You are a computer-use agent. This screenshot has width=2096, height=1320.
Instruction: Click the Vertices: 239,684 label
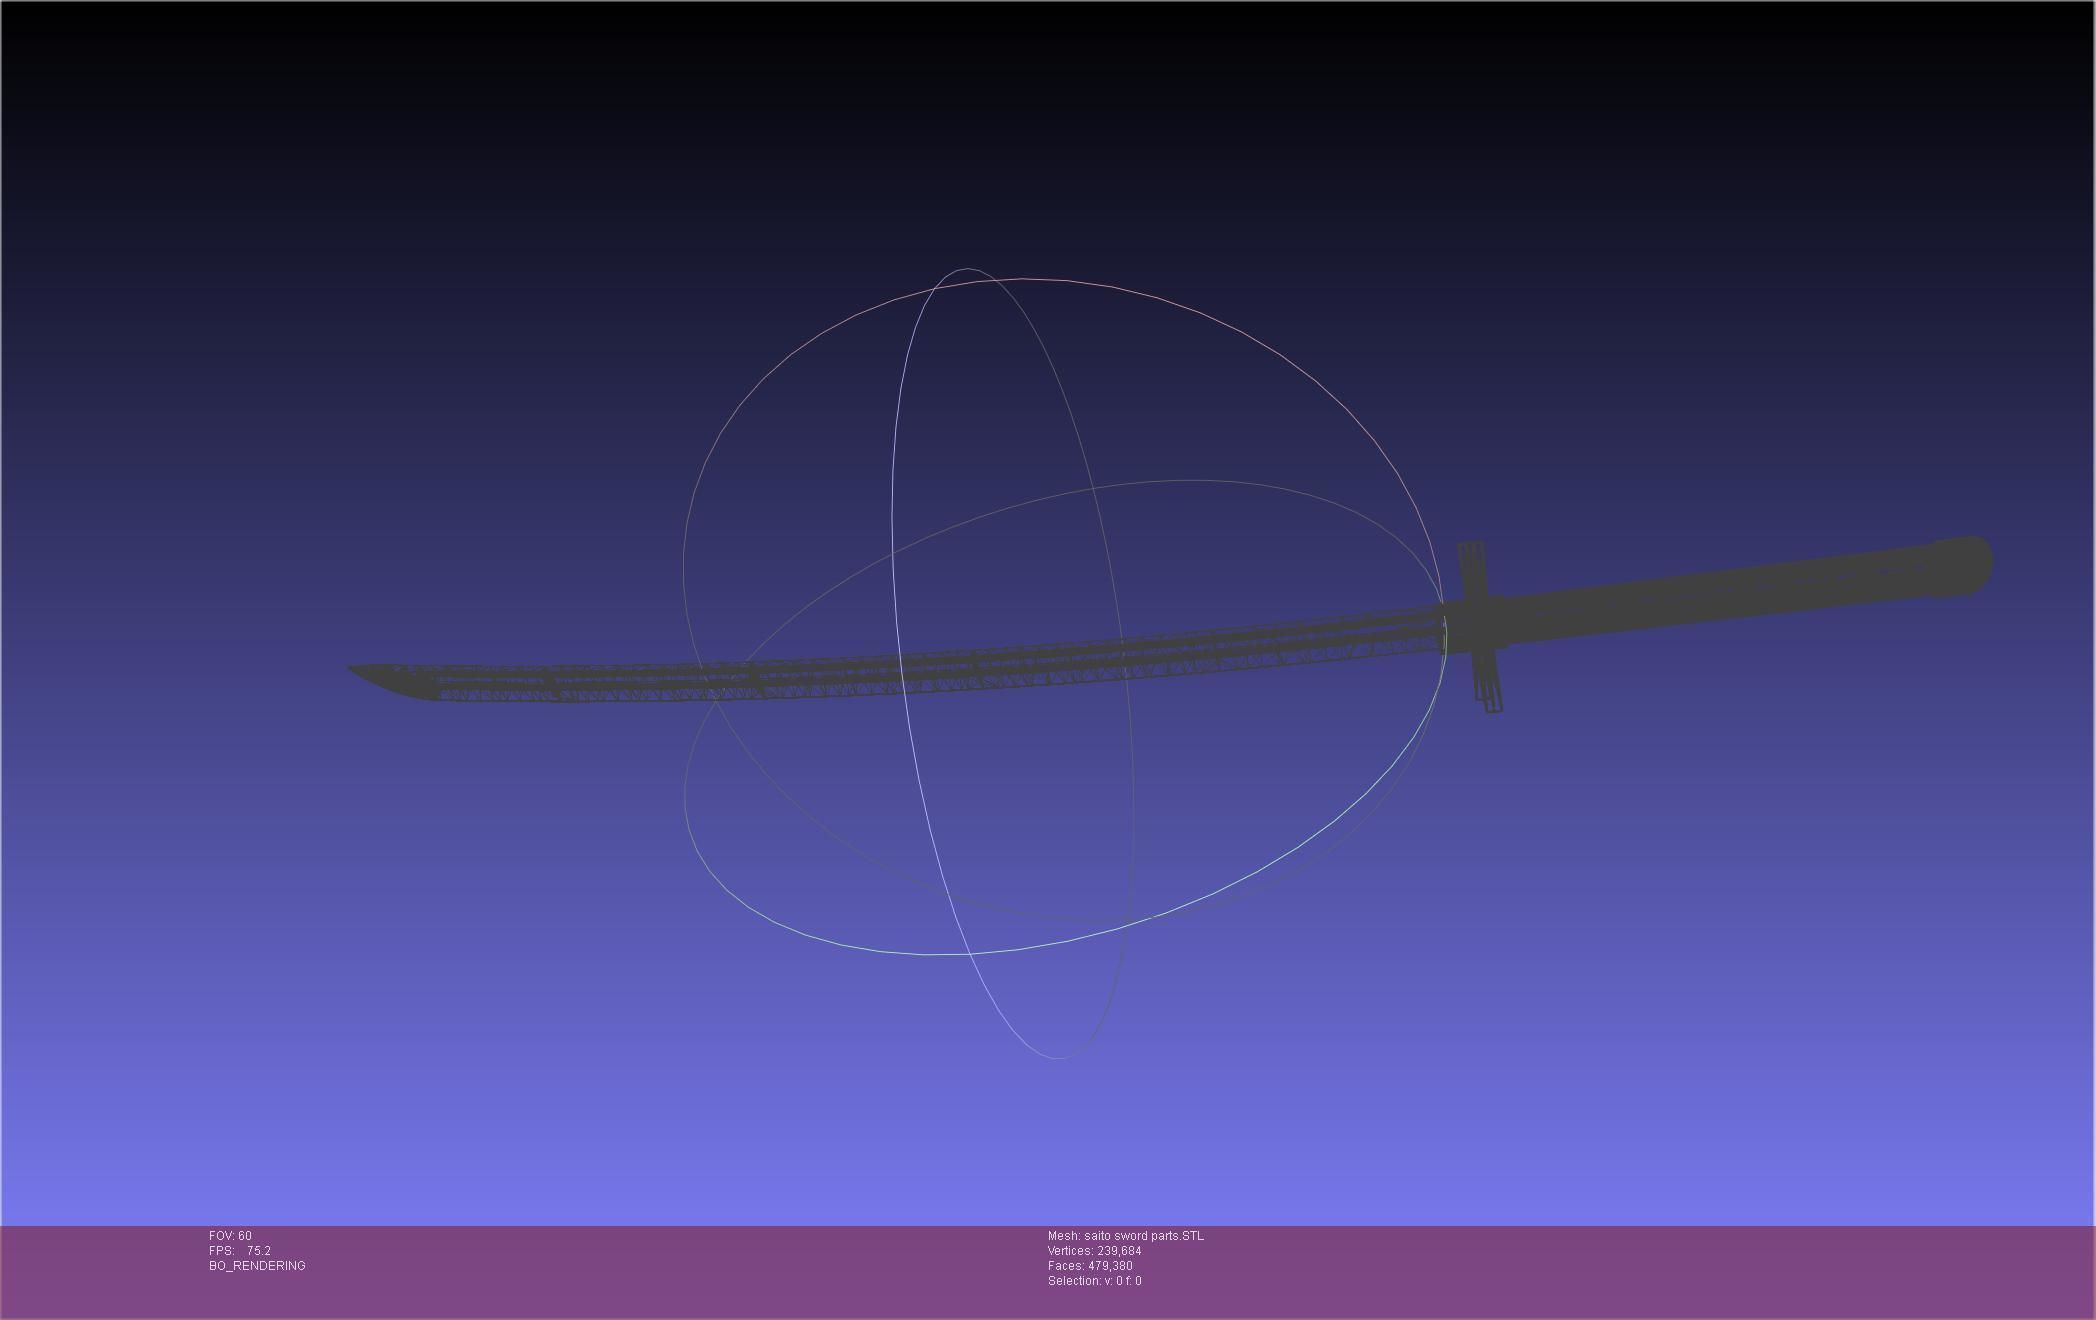[x=1094, y=1251]
